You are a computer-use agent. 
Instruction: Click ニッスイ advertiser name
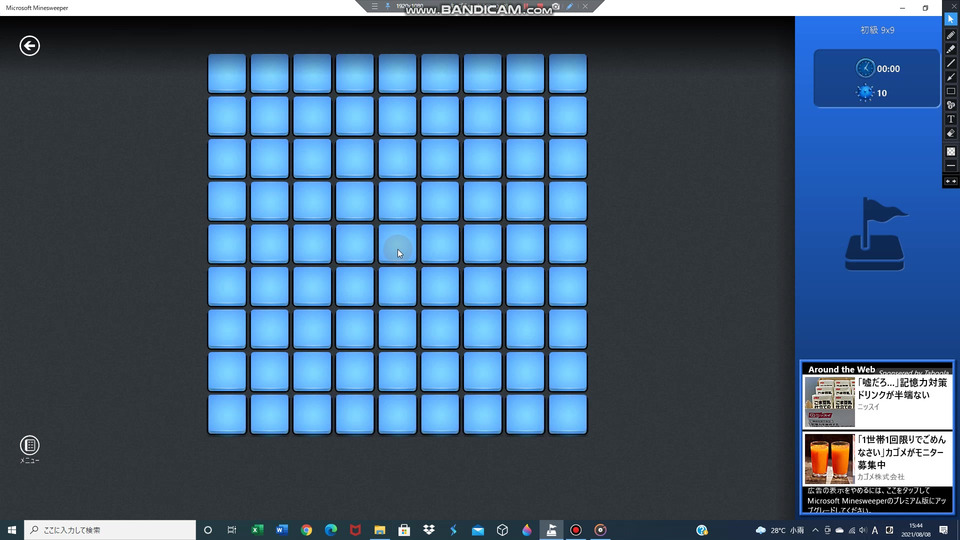tap(868, 407)
